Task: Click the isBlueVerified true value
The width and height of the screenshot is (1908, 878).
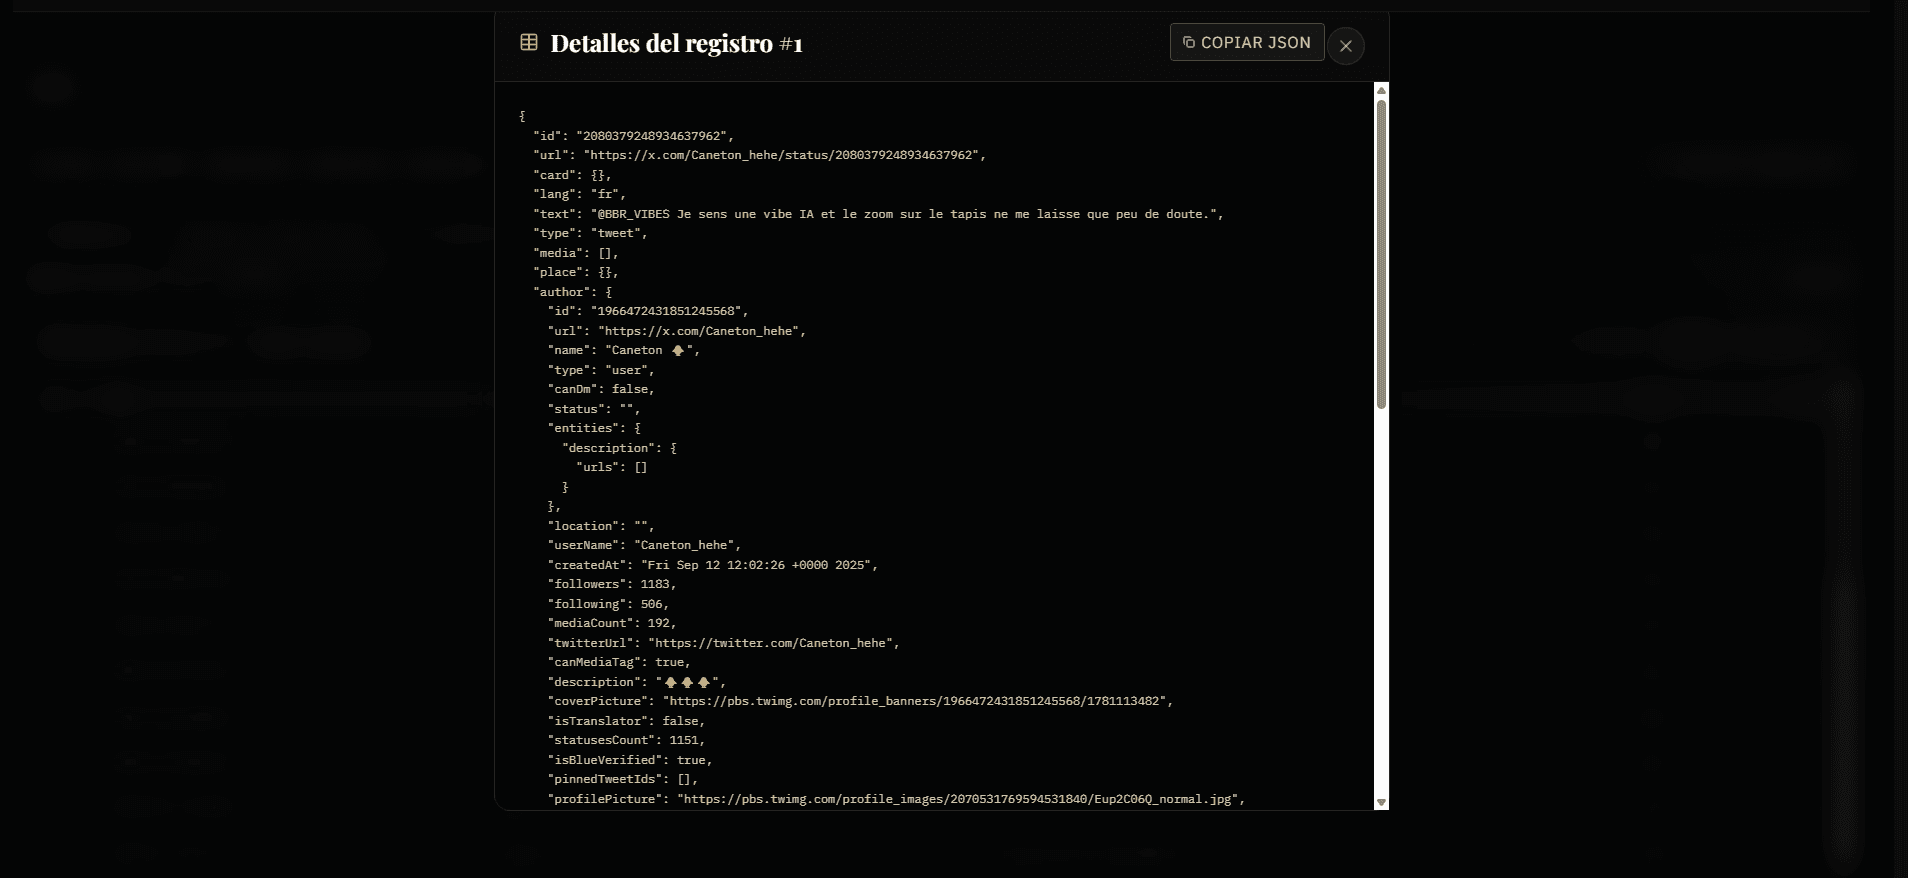Action: tap(691, 760)
